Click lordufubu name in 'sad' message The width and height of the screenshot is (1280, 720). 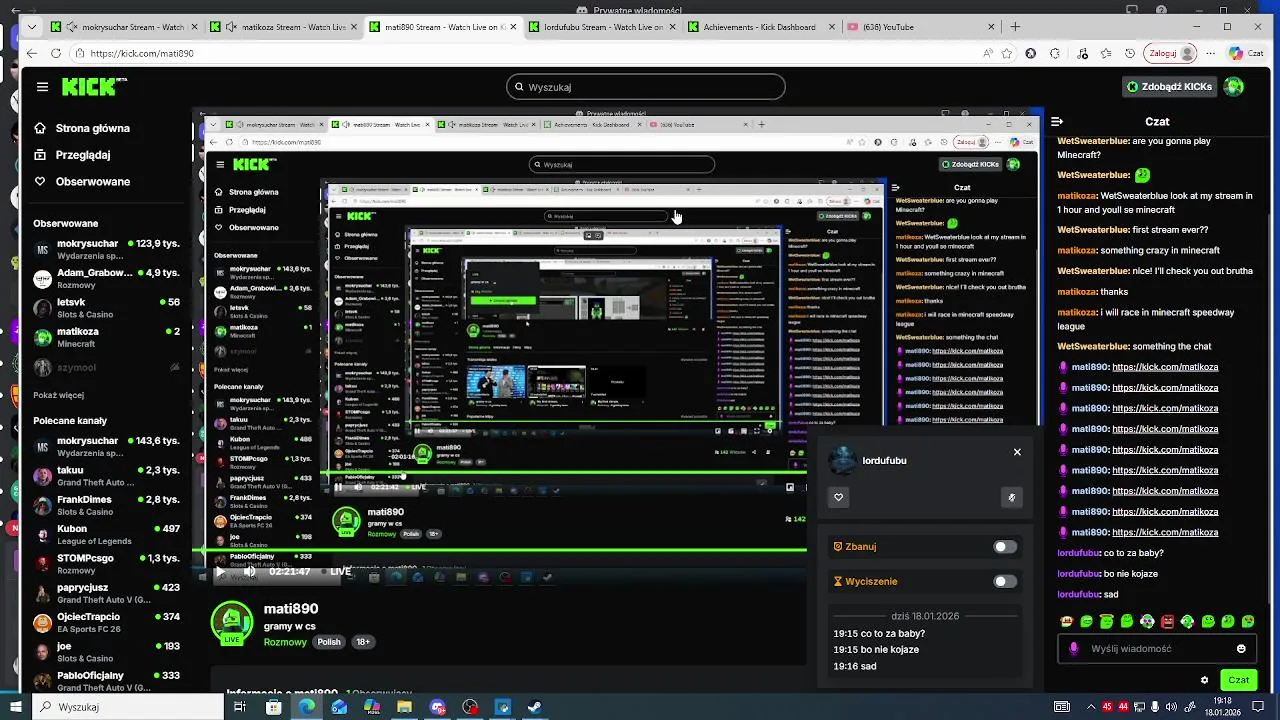(1079, 594)
